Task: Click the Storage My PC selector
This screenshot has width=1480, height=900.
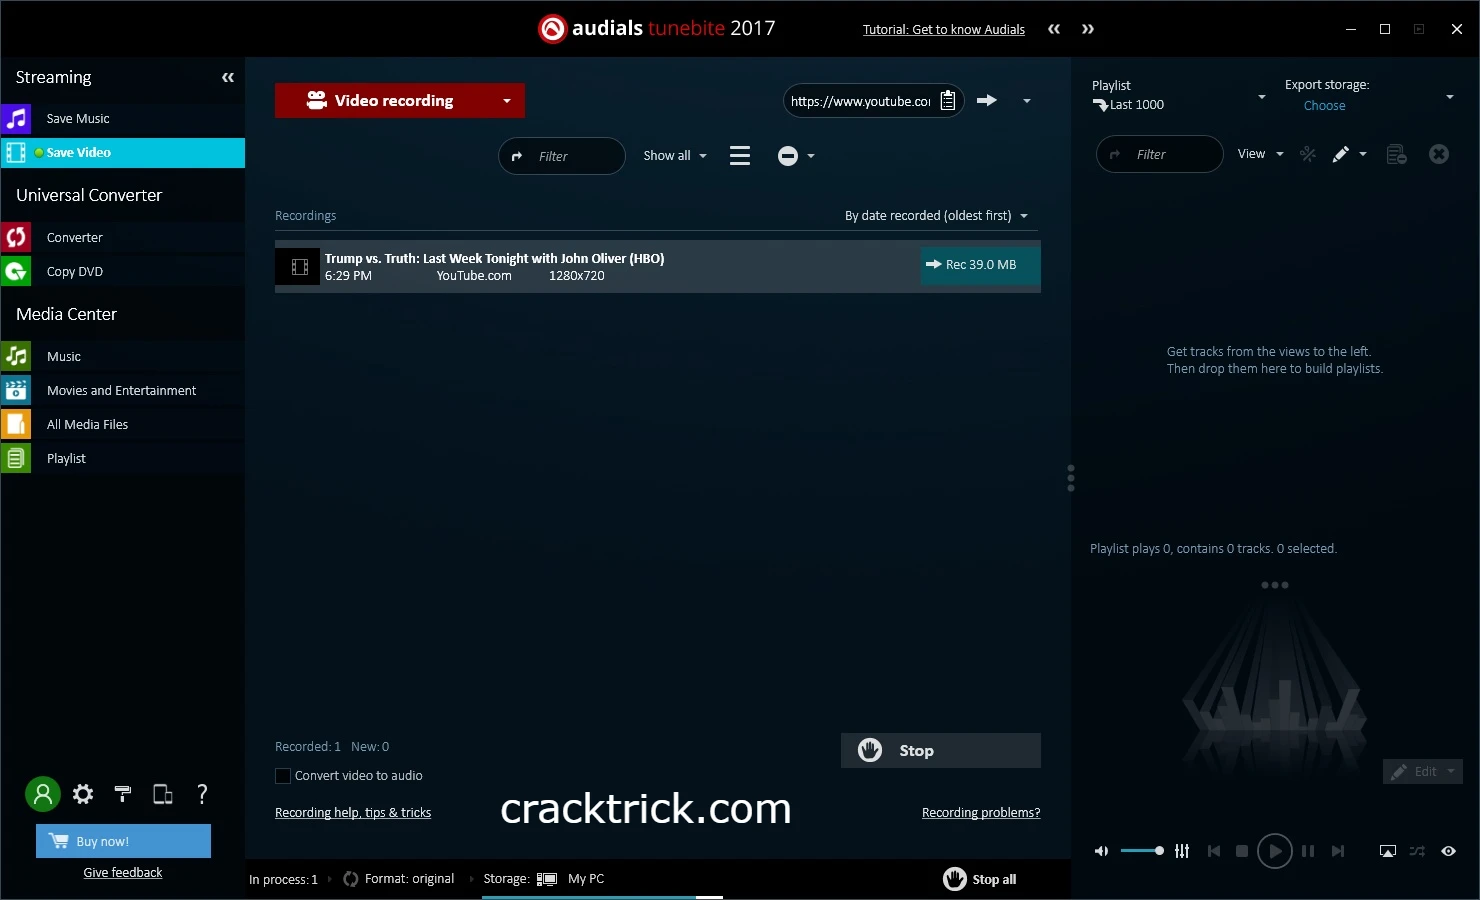Action: click(544, 879)
